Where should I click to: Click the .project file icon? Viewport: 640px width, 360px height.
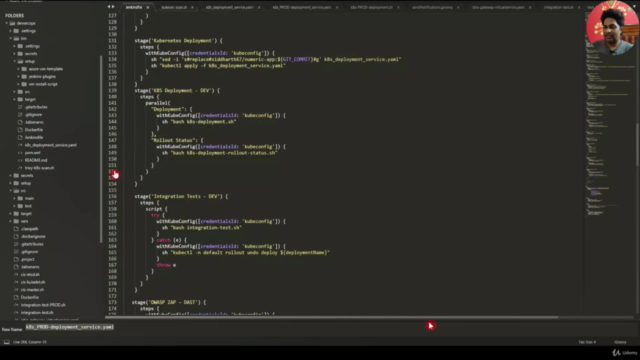pyautogui.click(x=16, y=260)
